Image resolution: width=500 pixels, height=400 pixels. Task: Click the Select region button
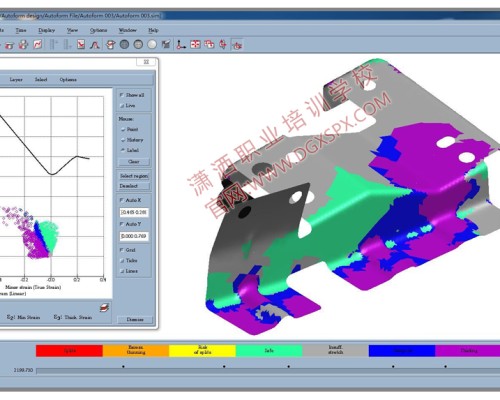click(134, 176)
